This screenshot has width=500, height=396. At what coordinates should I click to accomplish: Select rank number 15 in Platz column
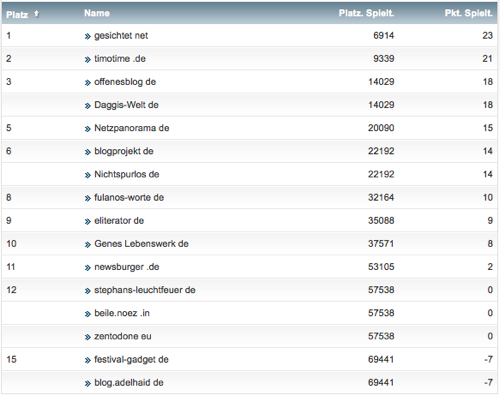11,360
